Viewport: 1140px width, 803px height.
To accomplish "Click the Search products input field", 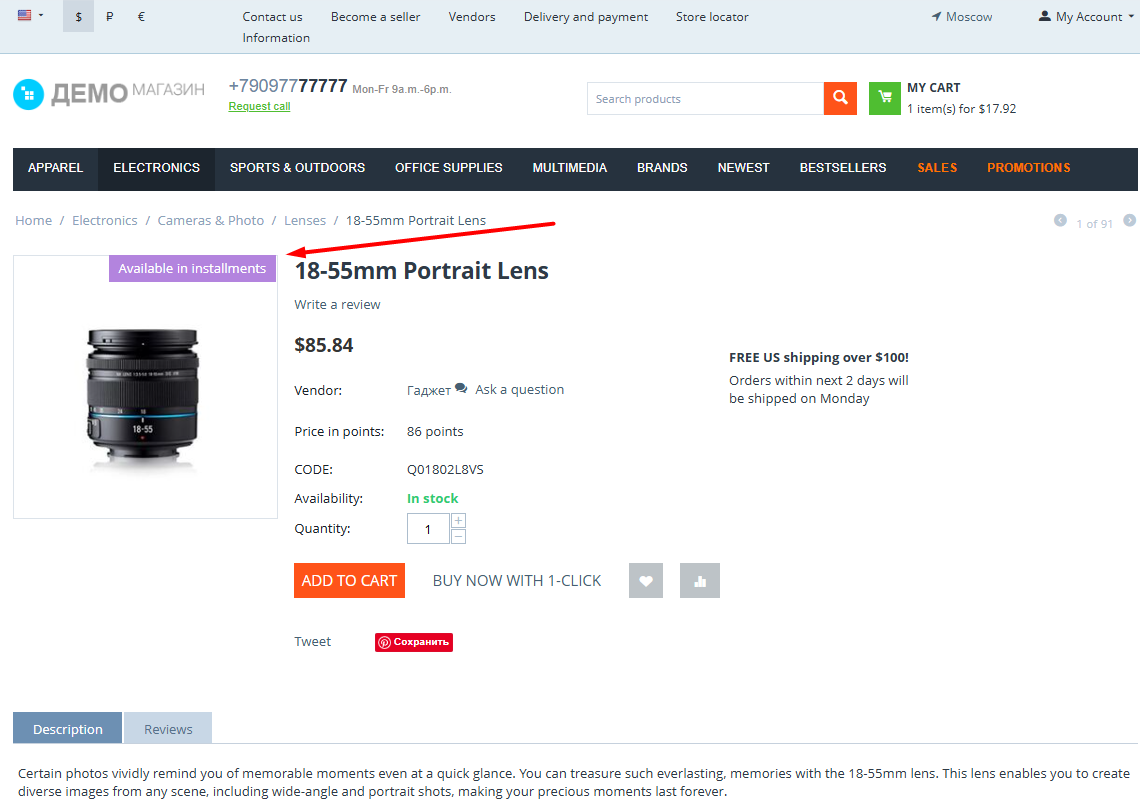I will pos(705,98).
